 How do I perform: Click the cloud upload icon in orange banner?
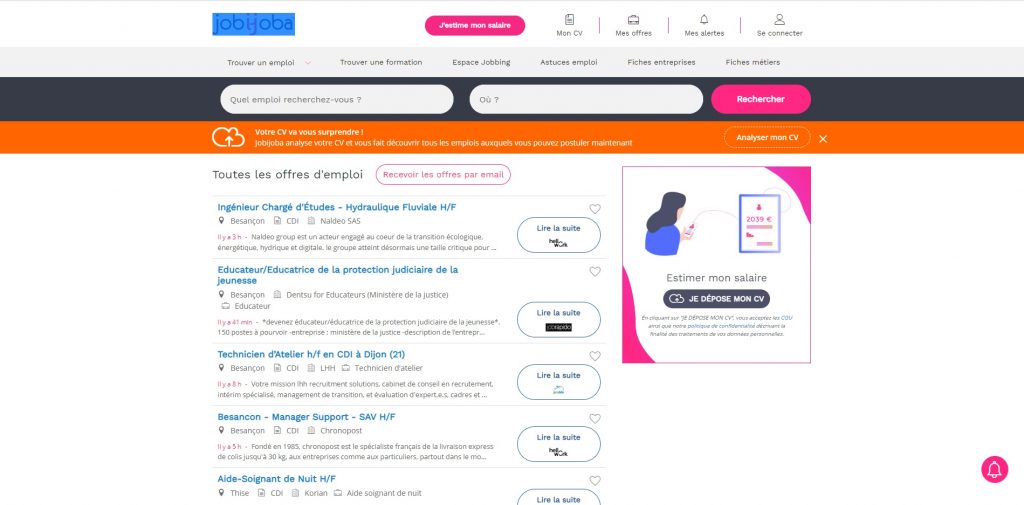point(228,137)
